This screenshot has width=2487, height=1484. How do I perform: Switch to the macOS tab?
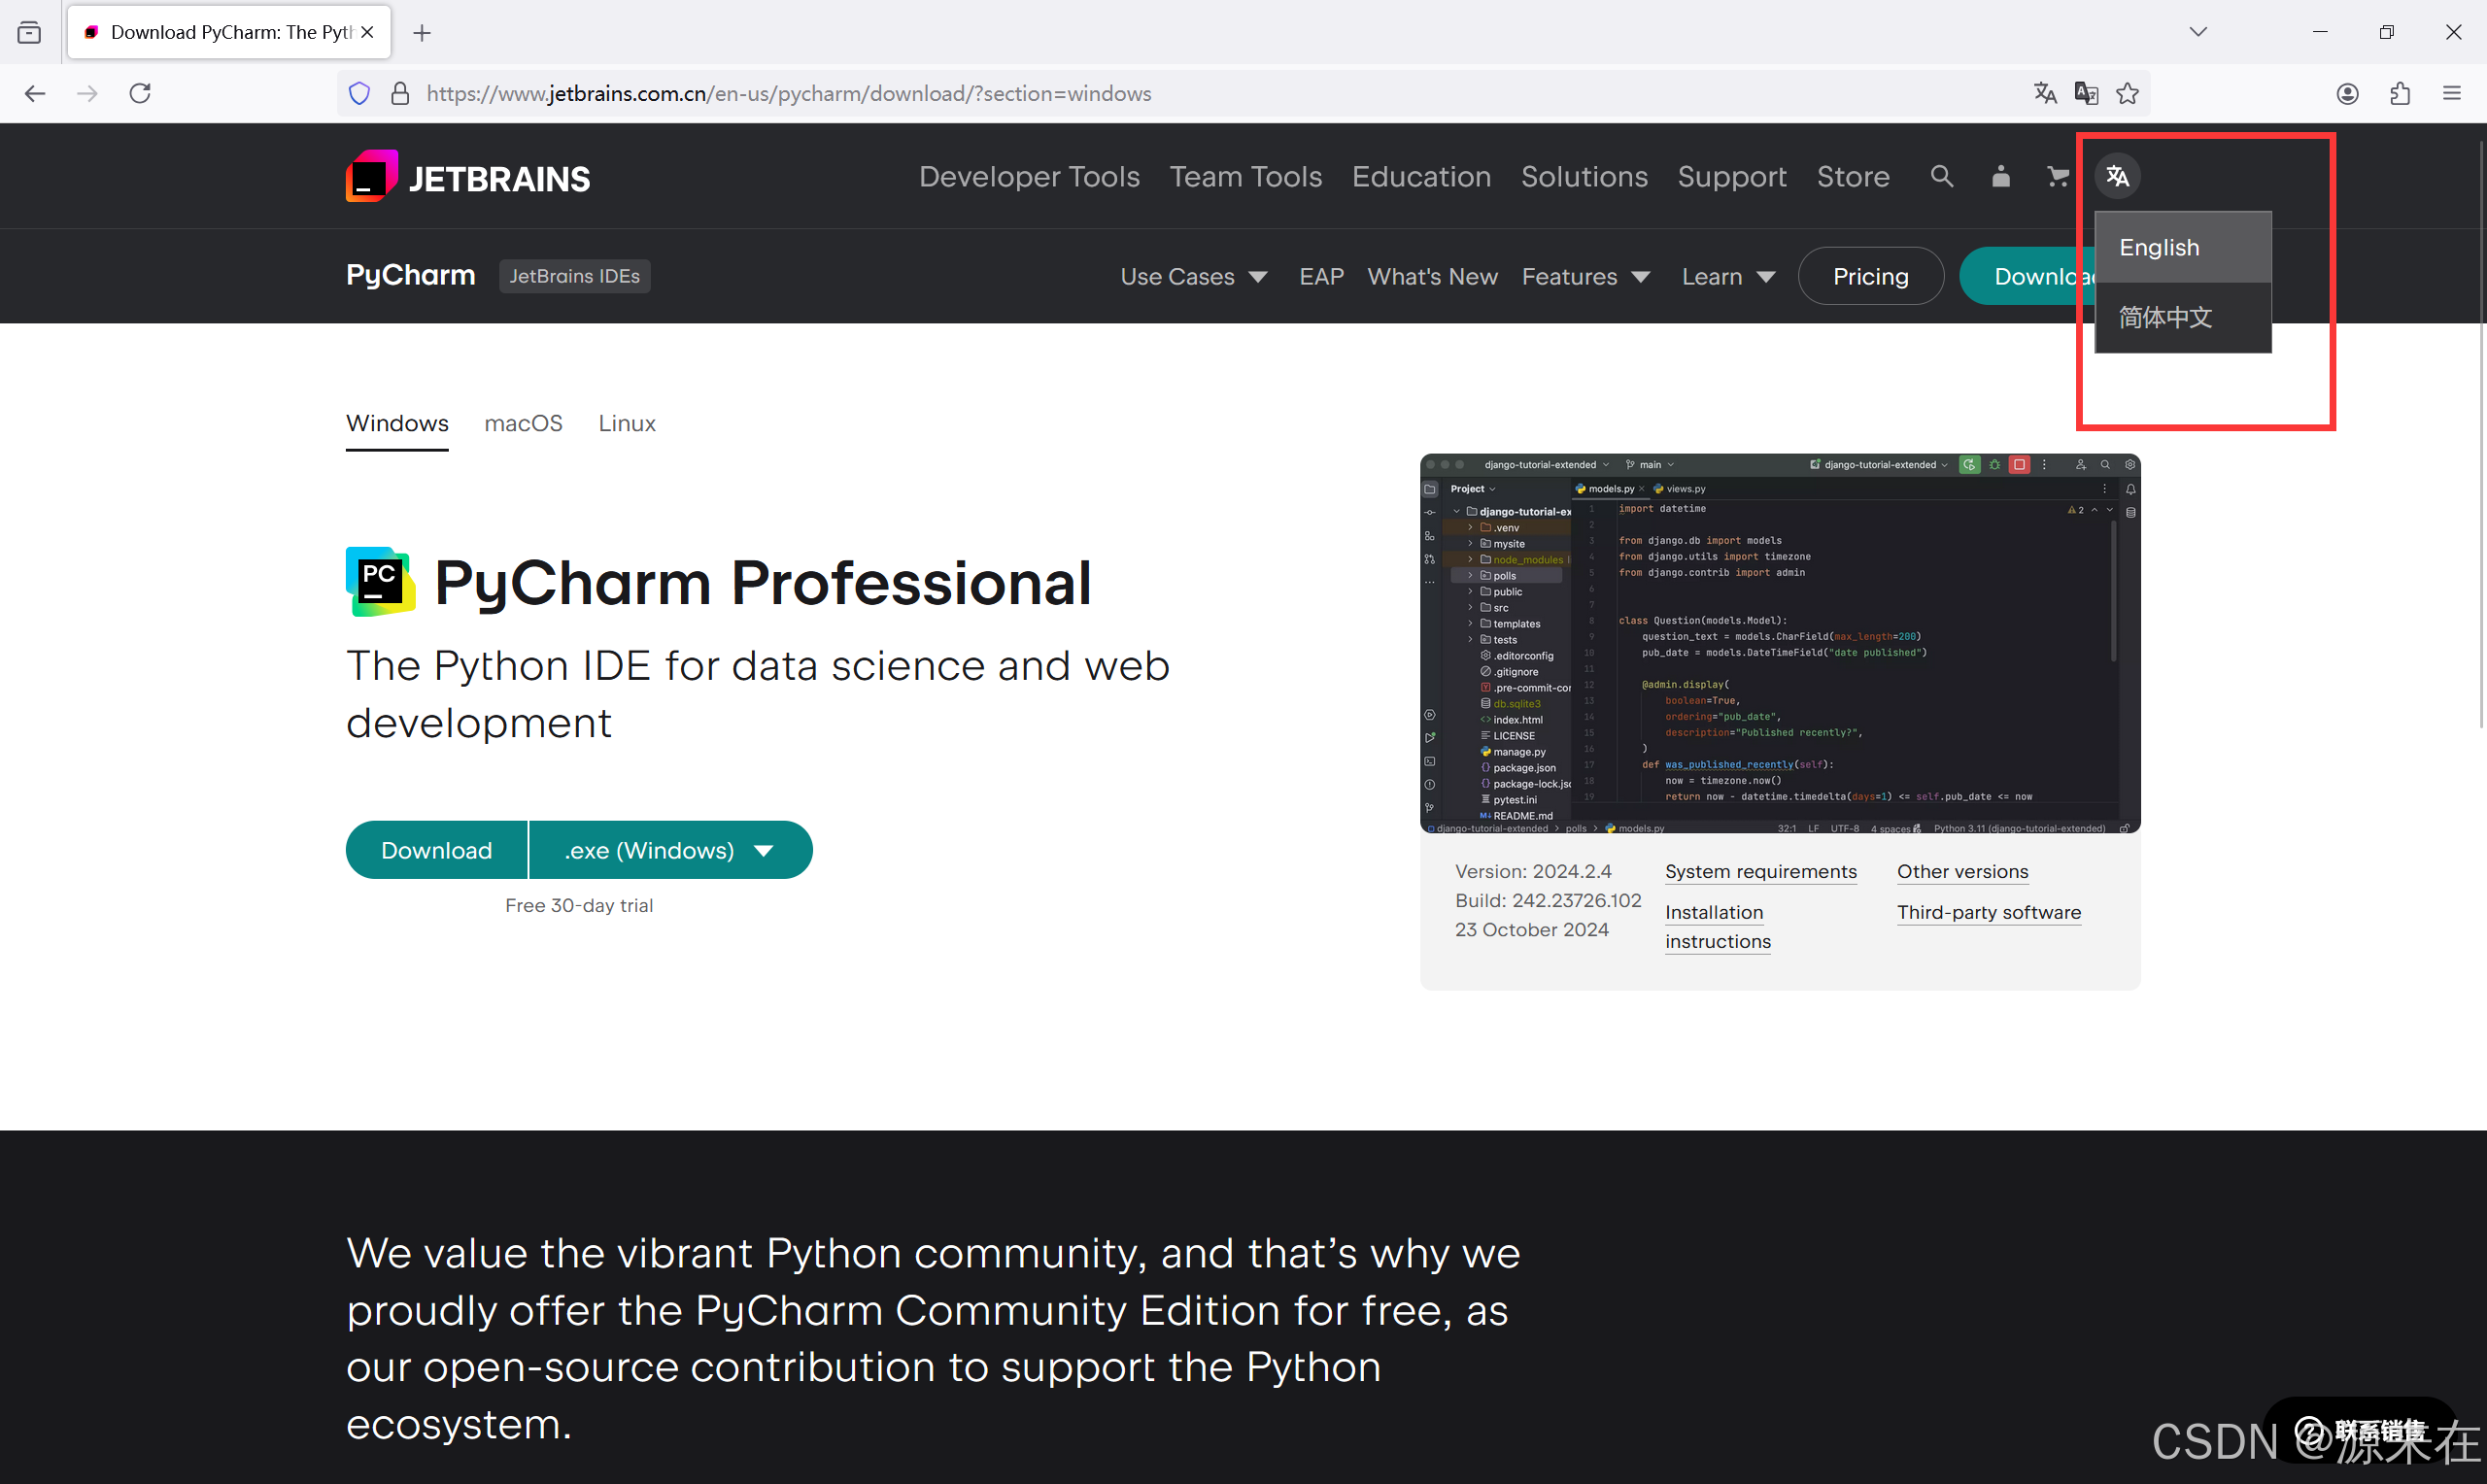(523, 422)
